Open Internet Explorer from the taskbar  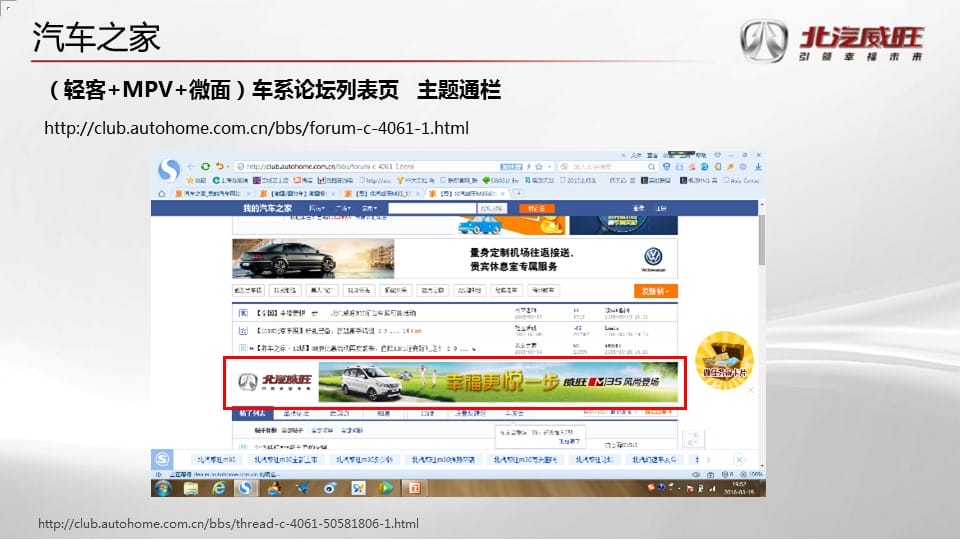pos(219,487)
